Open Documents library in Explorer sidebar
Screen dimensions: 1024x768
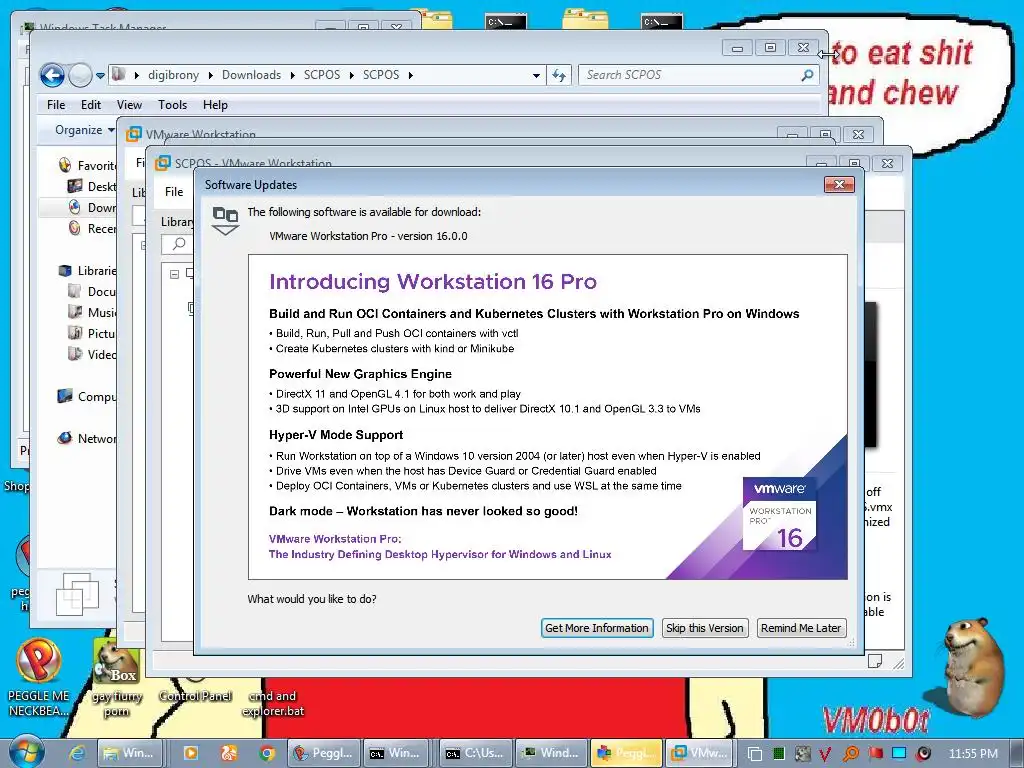(x=91, y=291)
